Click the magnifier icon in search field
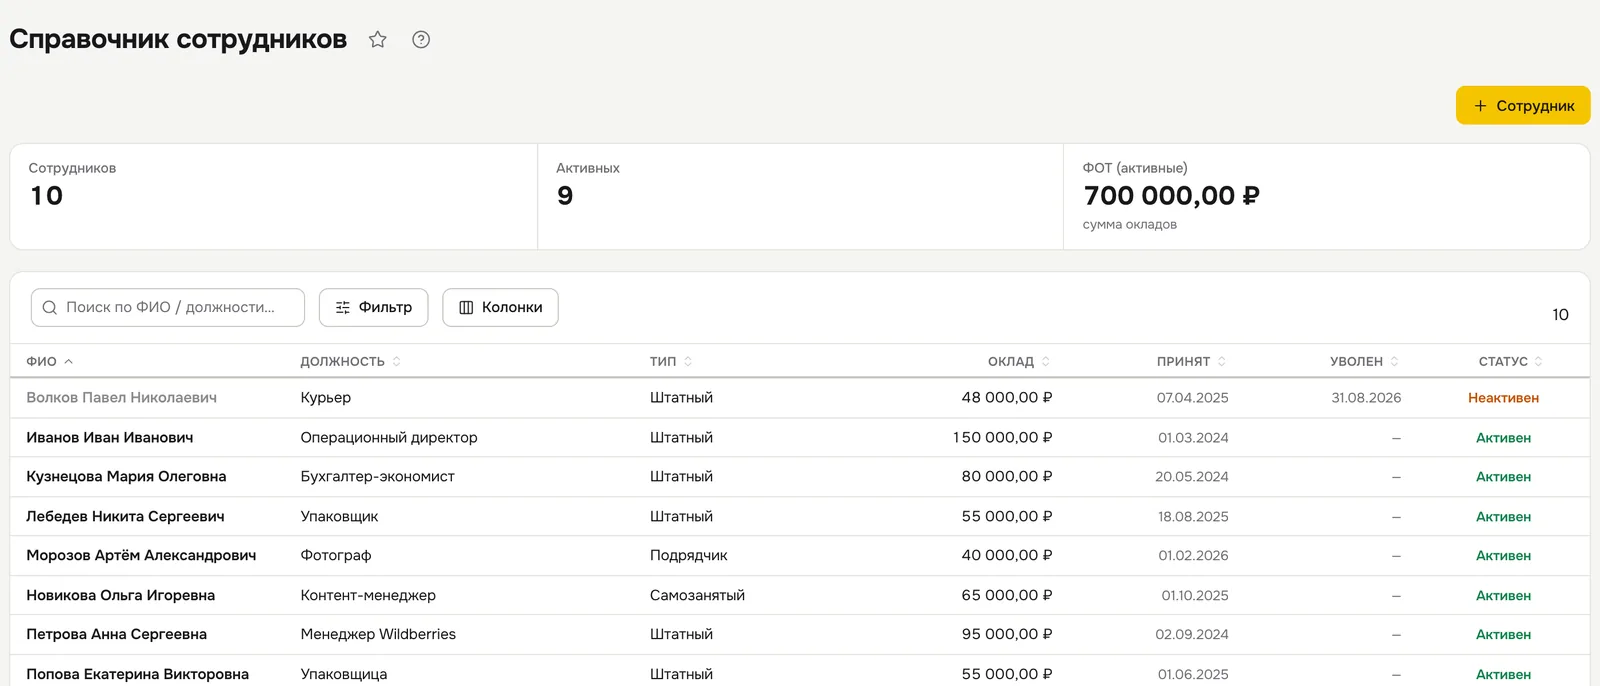 pos(50,308)
